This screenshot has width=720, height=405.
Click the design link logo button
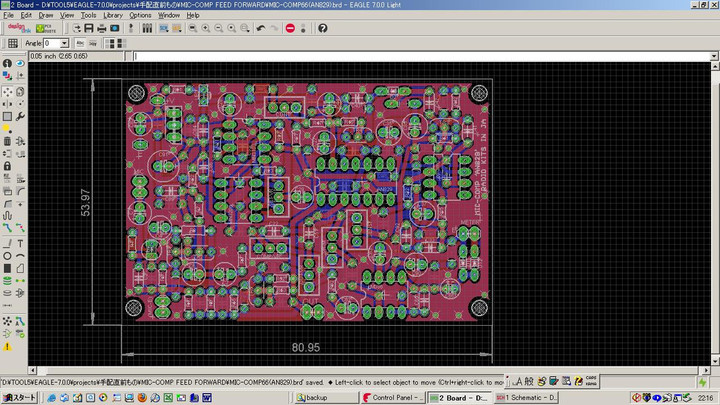pos(17,28)
